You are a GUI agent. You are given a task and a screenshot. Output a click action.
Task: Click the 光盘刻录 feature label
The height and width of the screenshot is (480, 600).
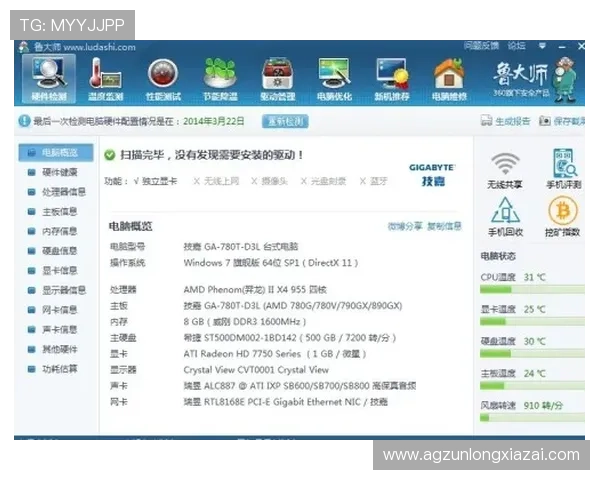pos(328,181)
